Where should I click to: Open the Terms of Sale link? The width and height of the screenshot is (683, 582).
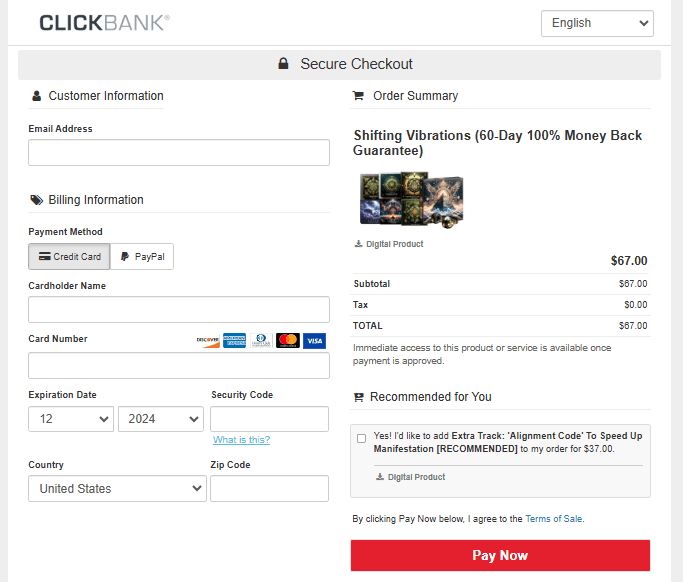point(553,519)
